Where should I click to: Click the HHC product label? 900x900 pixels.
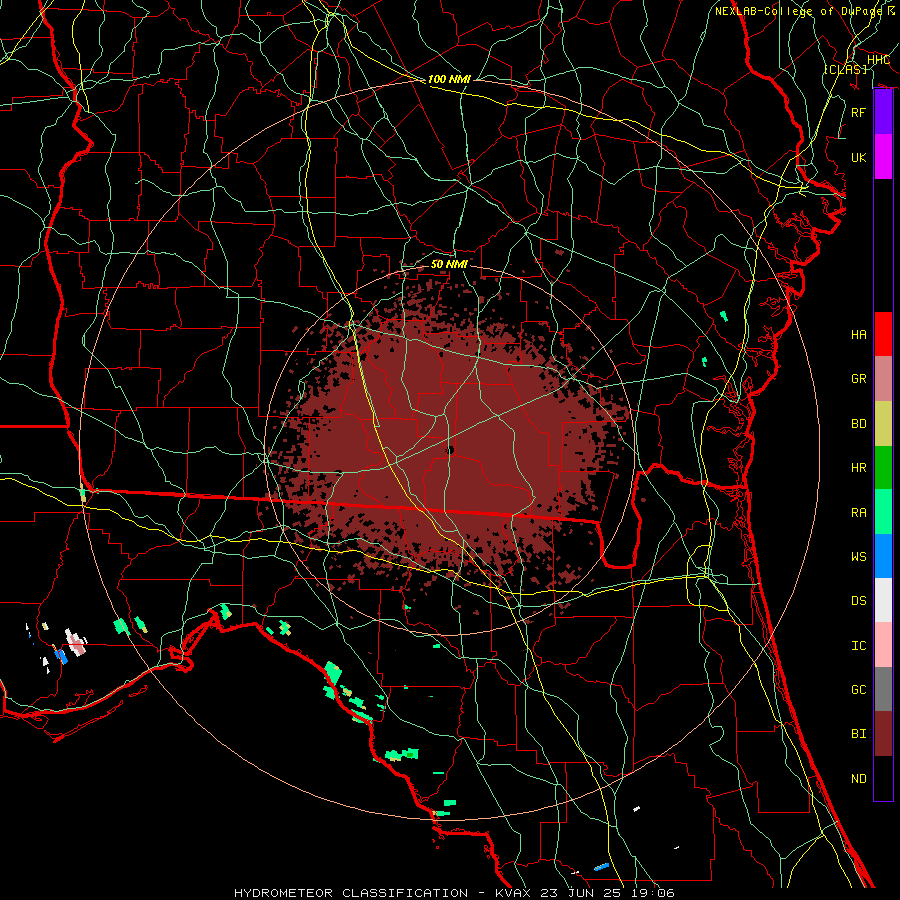coord(878,60)
